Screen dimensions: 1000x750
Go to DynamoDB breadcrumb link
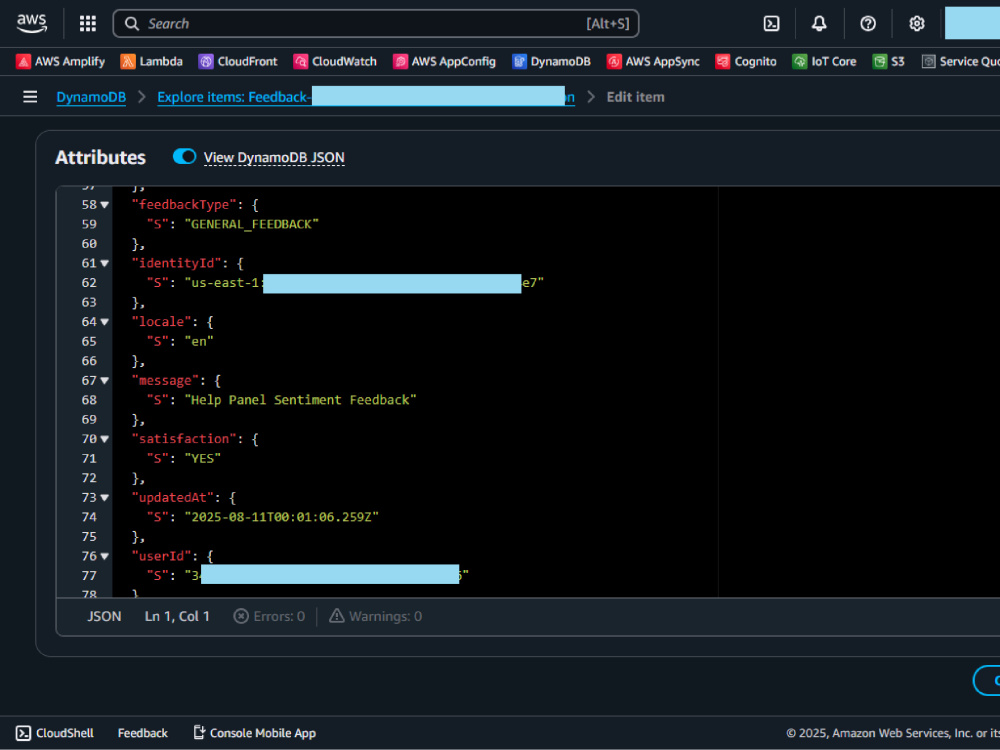[x=91, y=97]
